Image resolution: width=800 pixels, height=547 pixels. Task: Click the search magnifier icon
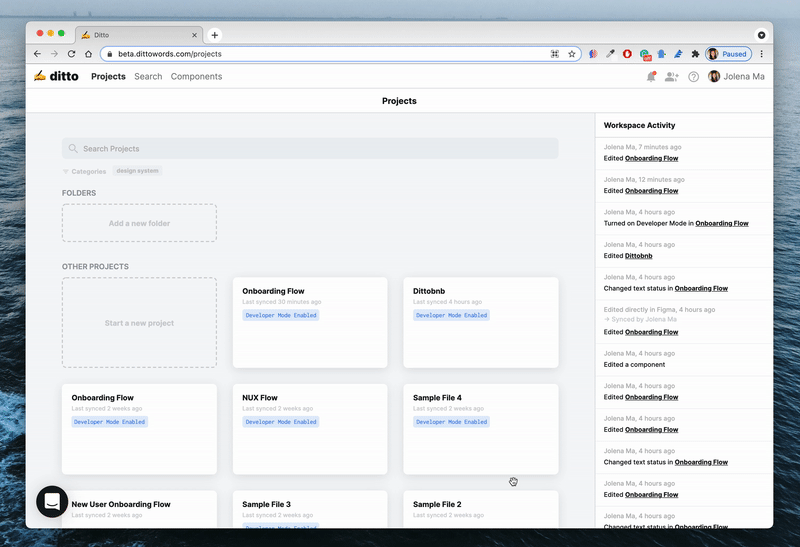[x=73, y=148]
